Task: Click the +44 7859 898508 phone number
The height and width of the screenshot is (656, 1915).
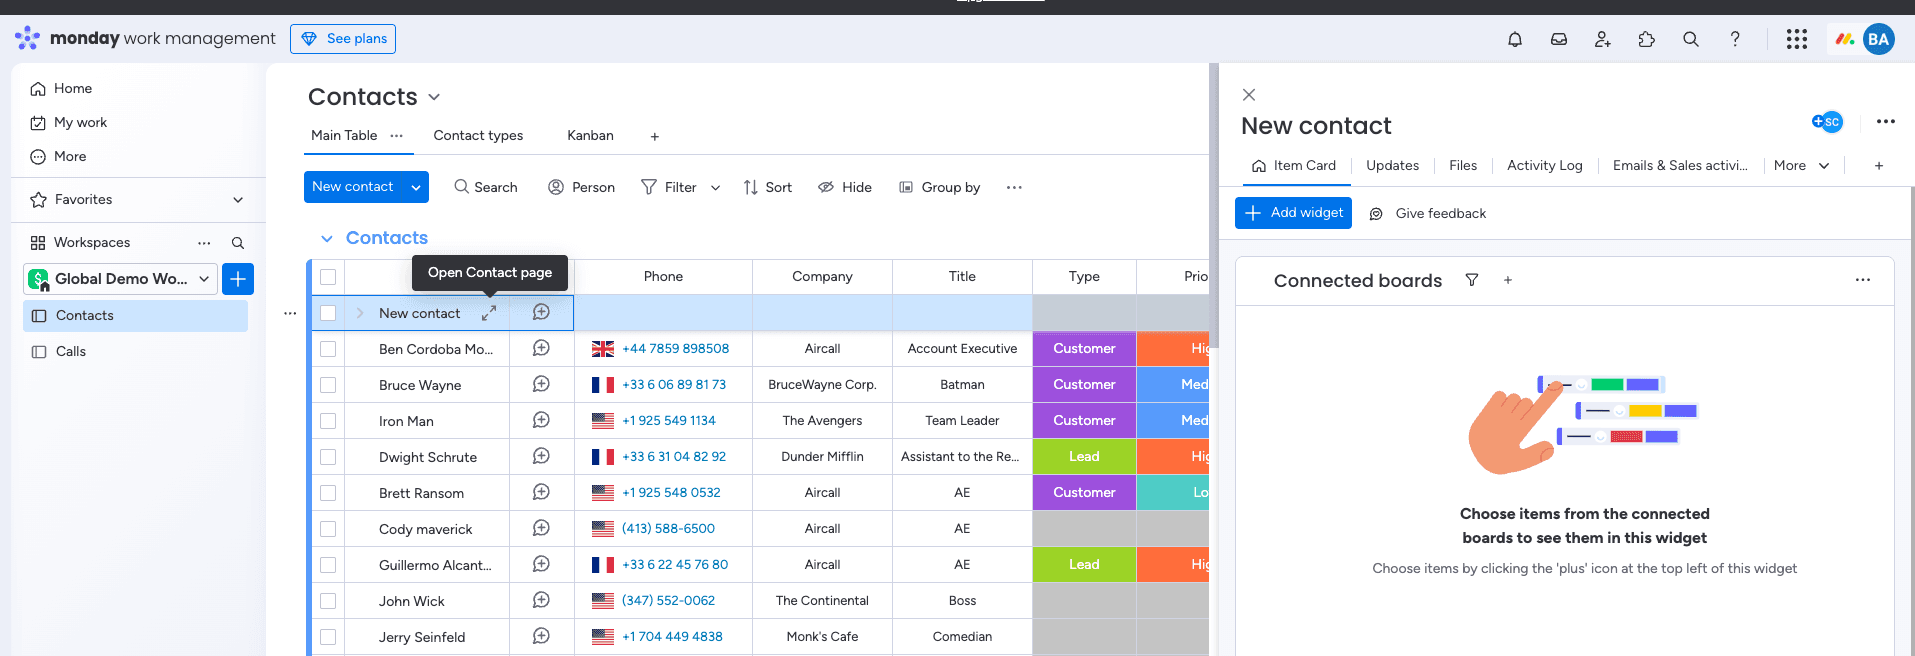Action: [675, 349]
